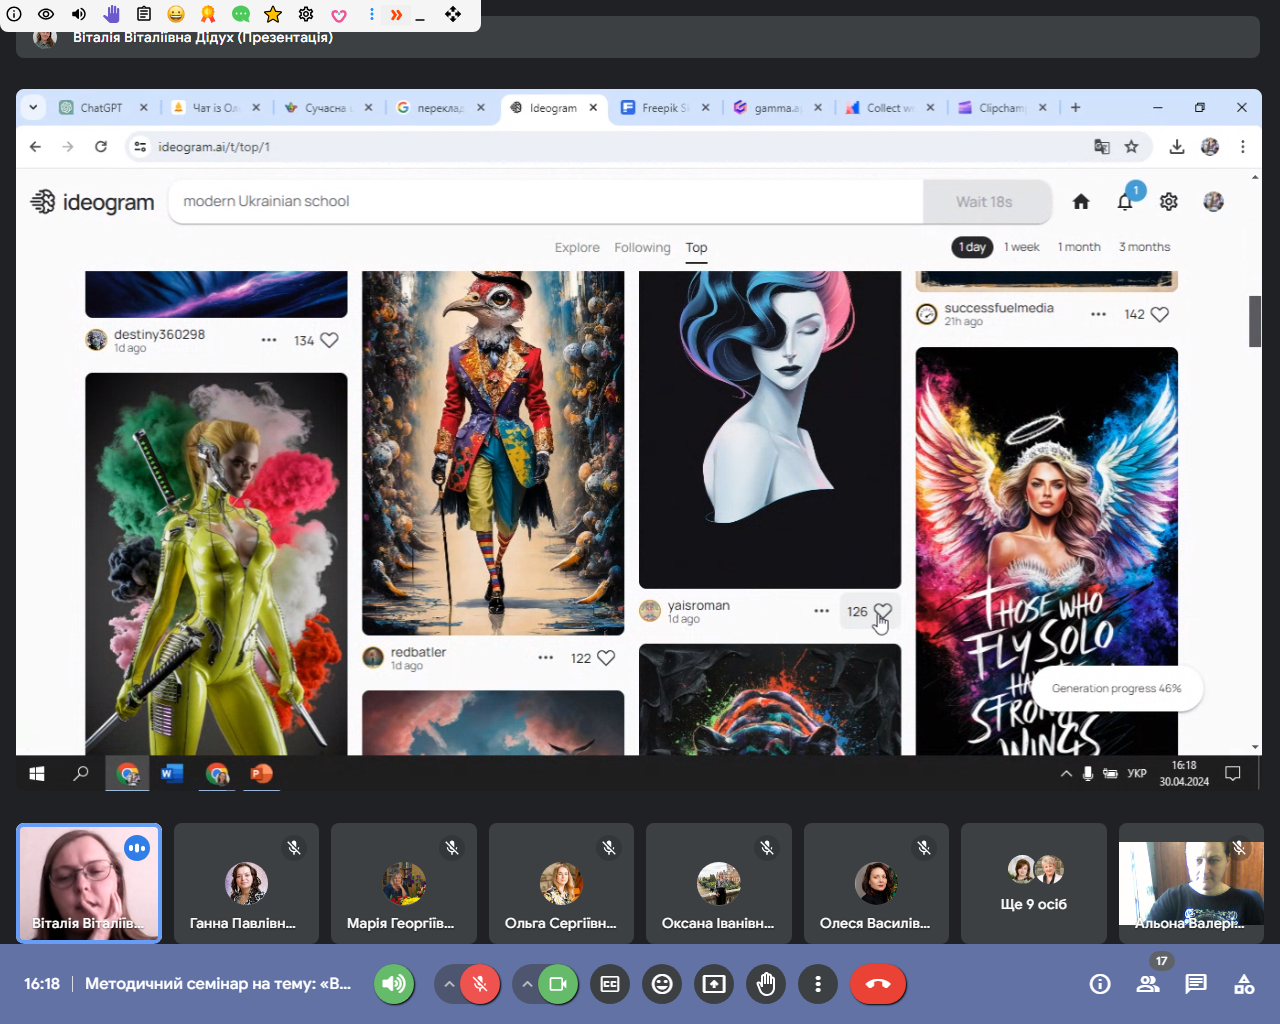Expand camera settings arrow

527,984
